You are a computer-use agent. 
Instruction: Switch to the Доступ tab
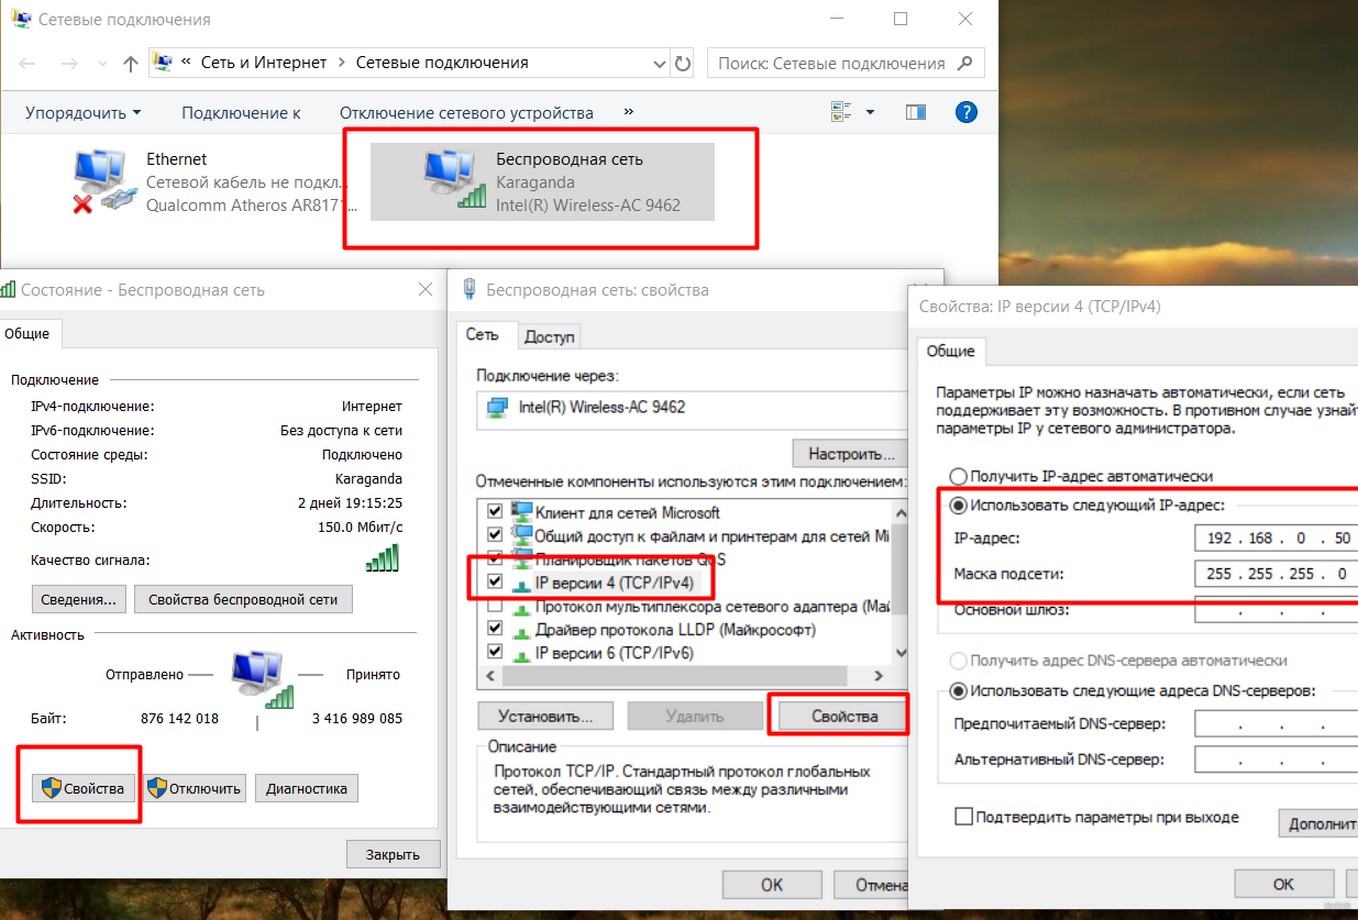coord(549,337)
